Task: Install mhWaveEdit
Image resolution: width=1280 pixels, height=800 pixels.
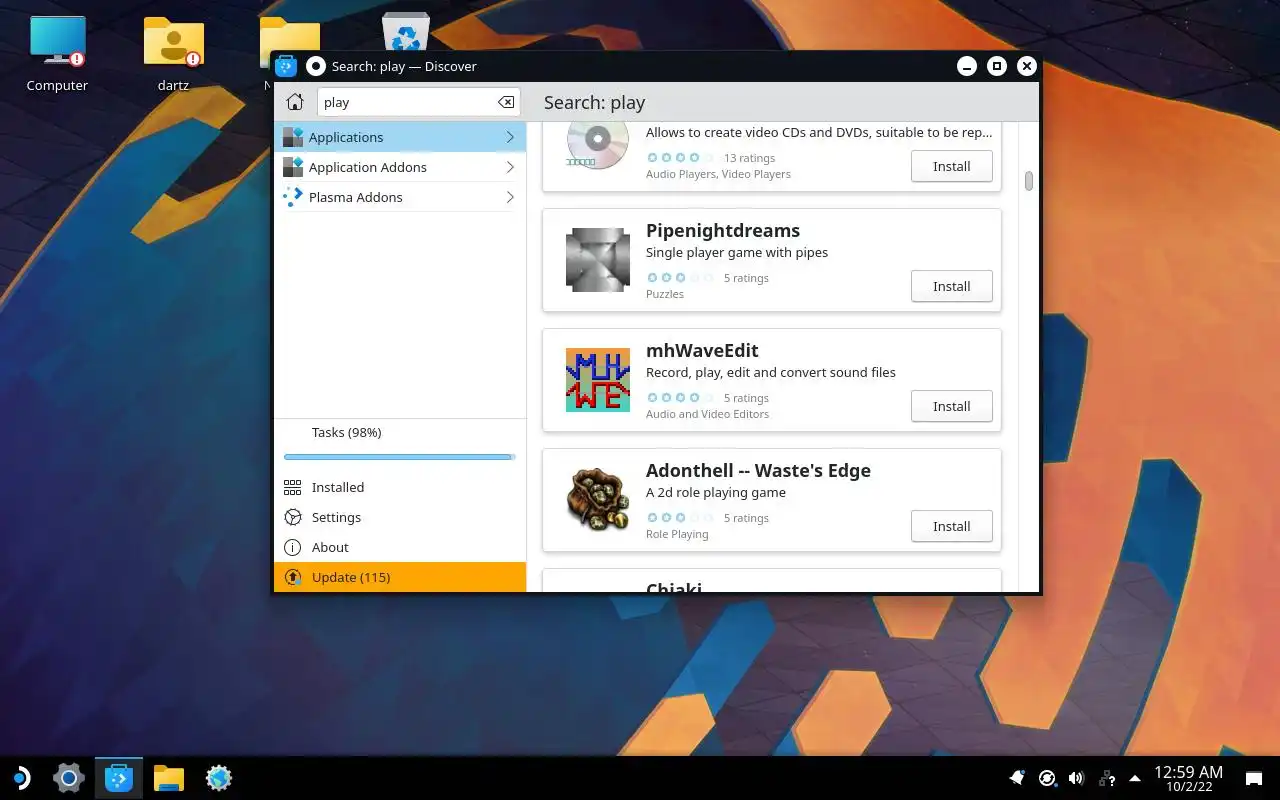Action: 952,406
